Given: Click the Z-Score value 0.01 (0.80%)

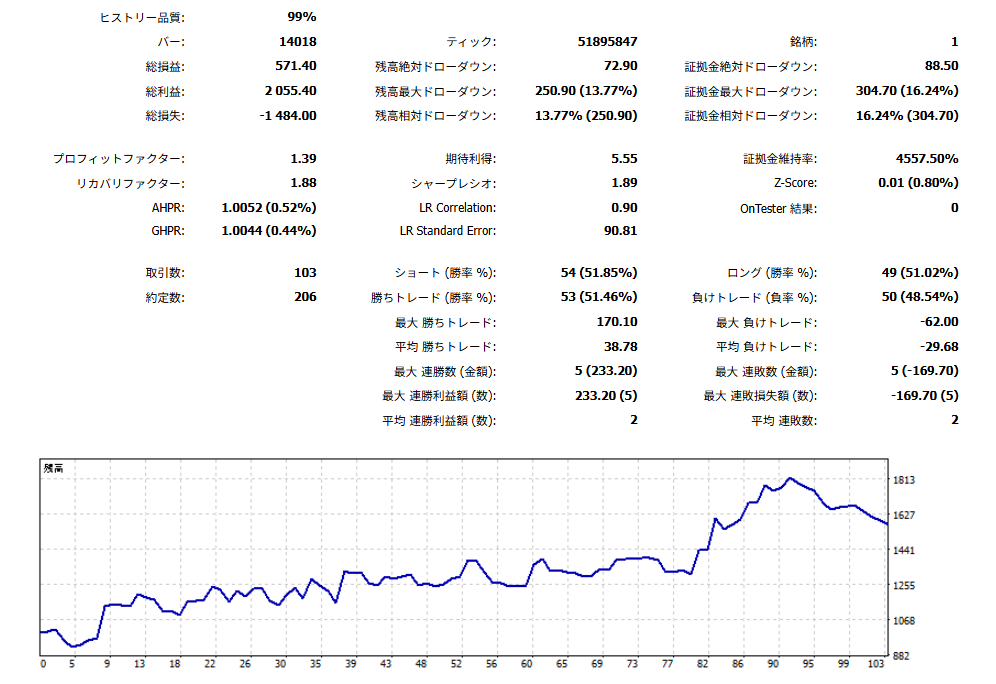Looking at the screenshot, I should pos(918,183).
